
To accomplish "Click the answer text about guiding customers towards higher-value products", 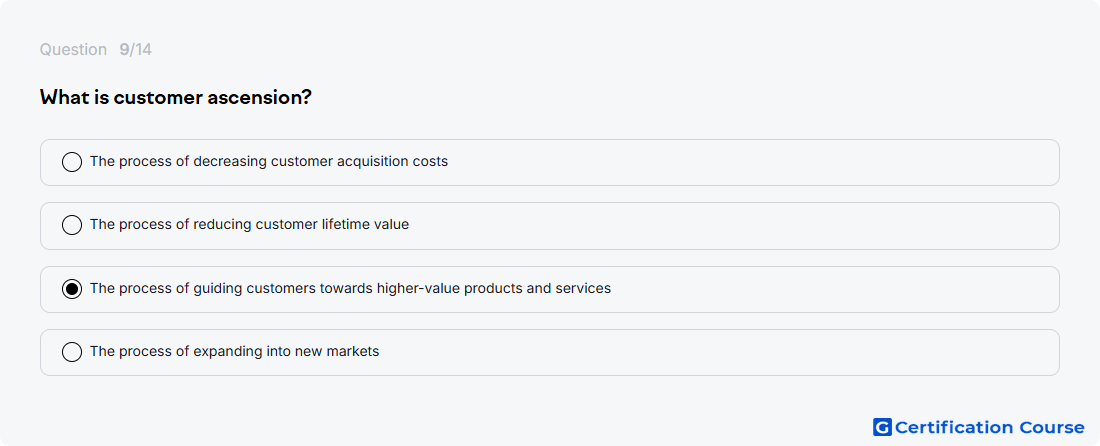I will point(350,288).
